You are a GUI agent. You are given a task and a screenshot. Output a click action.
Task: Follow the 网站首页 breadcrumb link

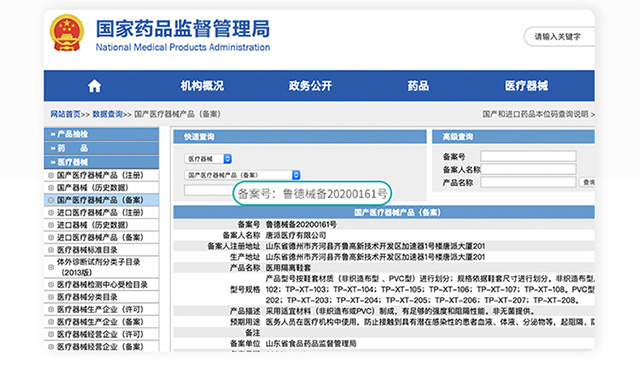coord(65,114)
